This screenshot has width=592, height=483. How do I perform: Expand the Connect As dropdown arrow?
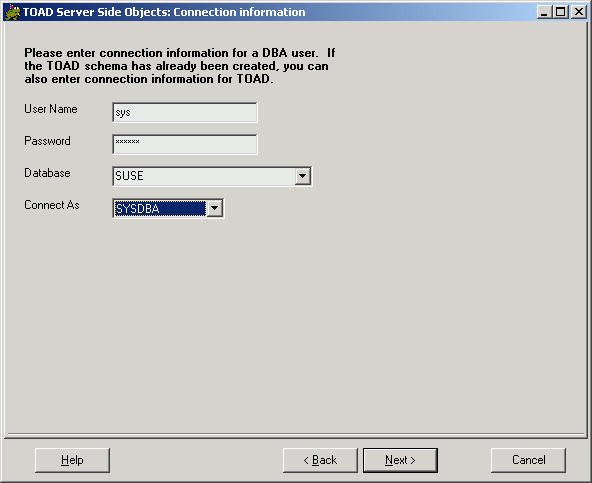click(x=214, y=208)
